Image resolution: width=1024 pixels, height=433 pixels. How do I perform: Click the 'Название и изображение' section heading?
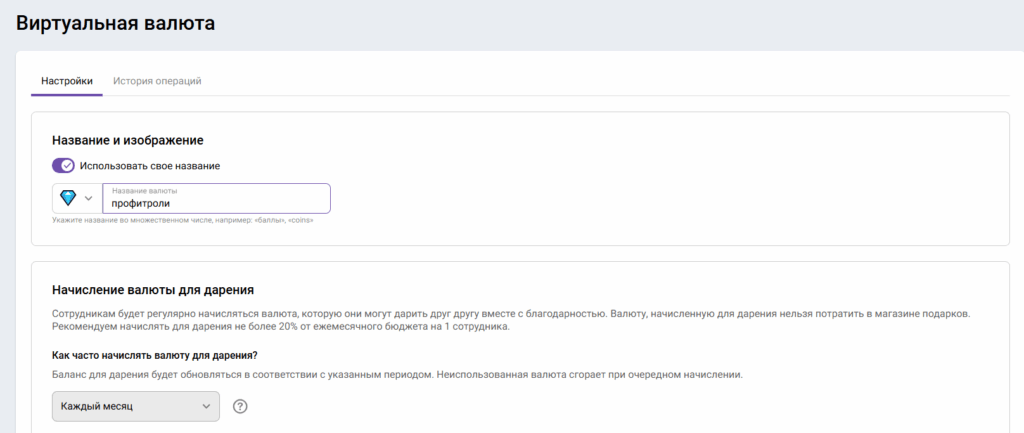pos(135,141)
